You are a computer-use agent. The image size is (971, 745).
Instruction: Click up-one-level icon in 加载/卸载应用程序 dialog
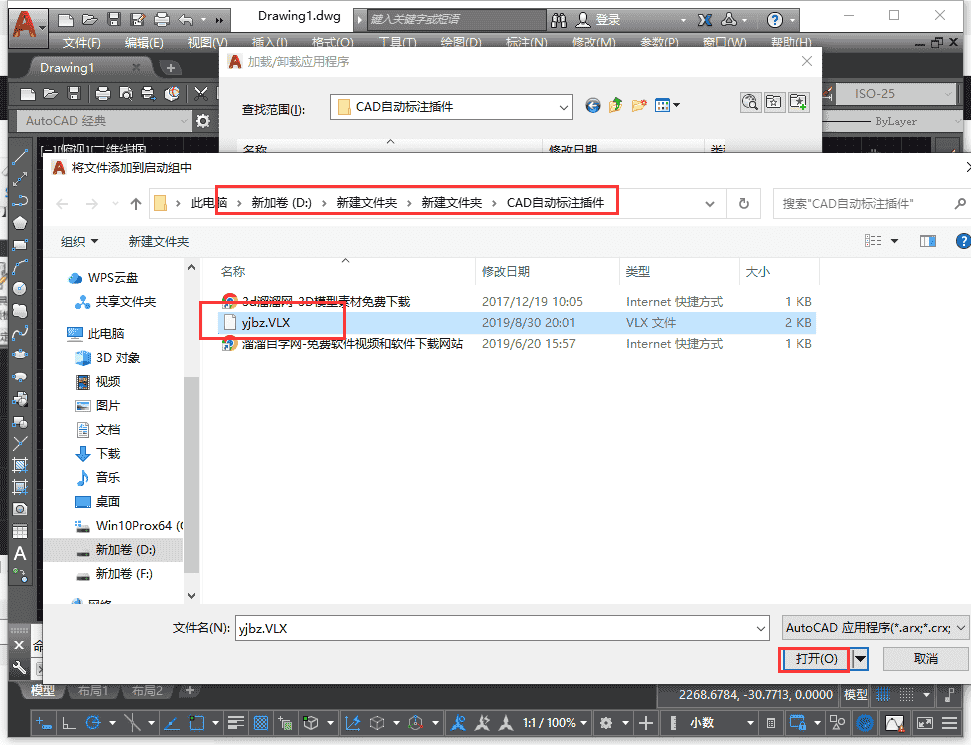tap(616, 106)
